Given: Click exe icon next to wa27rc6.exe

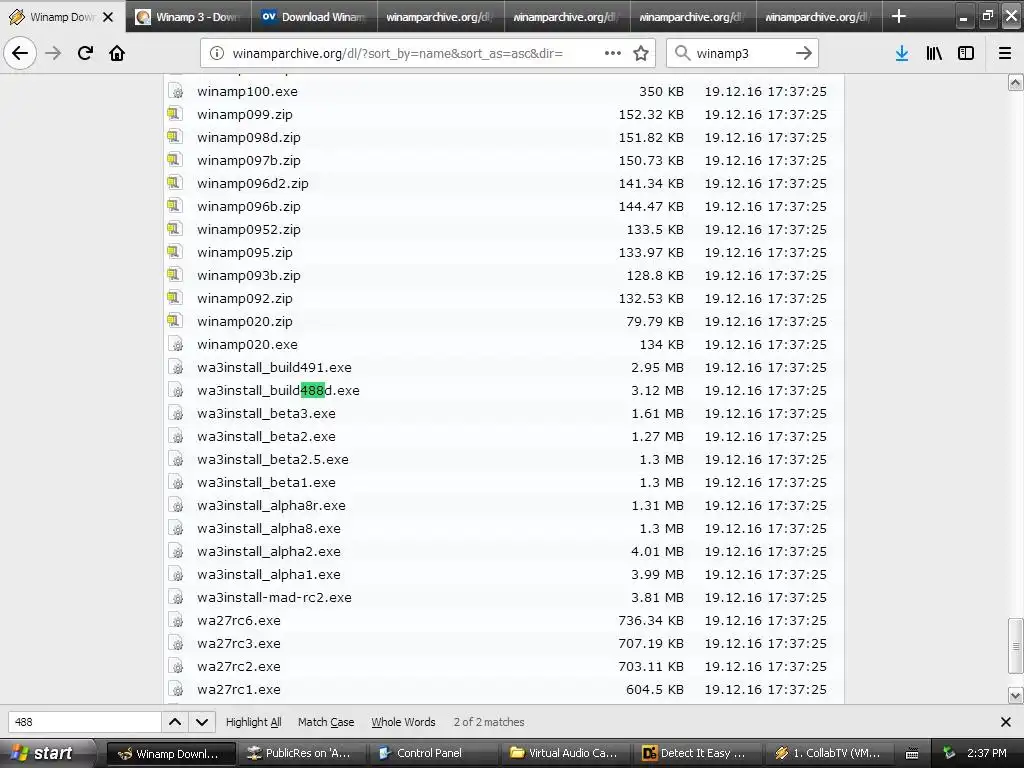Looking at the screenshot, I should [175, 620].
